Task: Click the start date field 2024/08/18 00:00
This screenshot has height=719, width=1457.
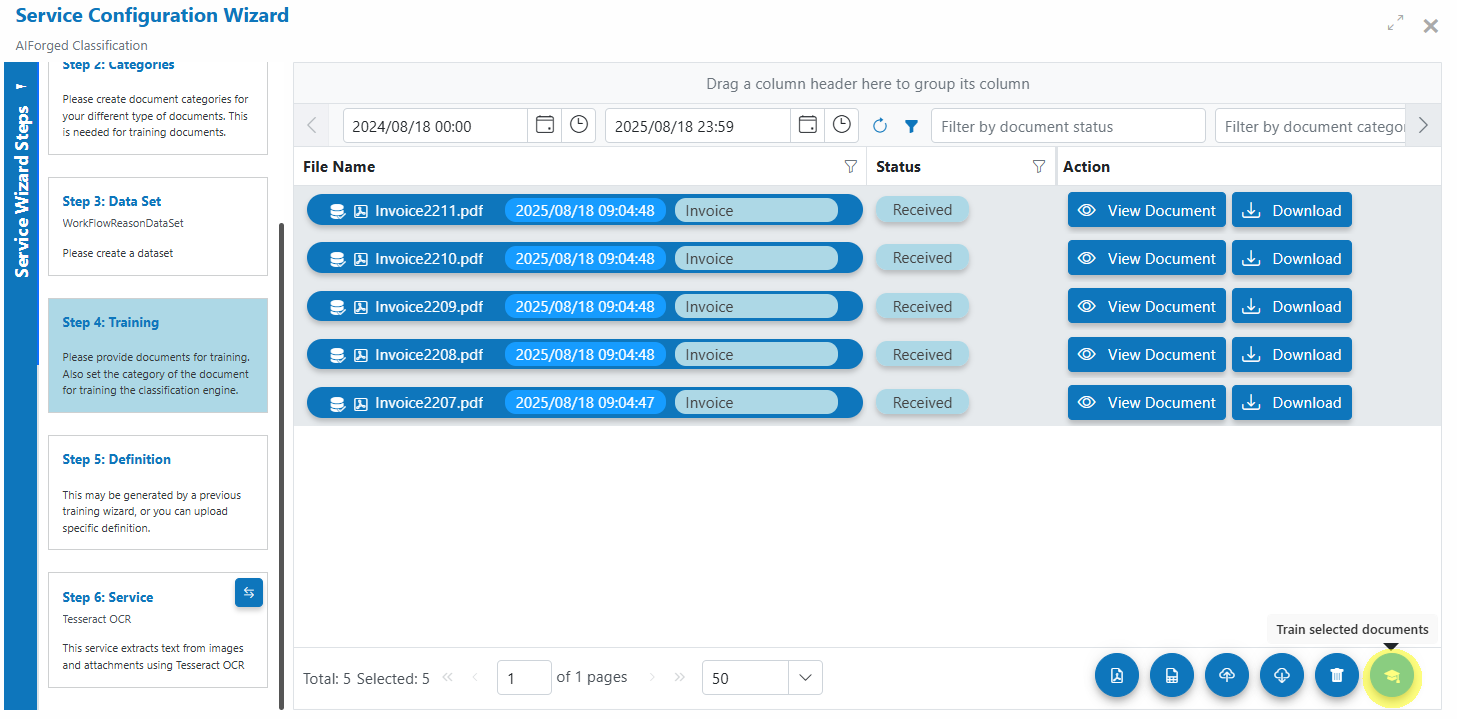Action: tap(435, 126)
